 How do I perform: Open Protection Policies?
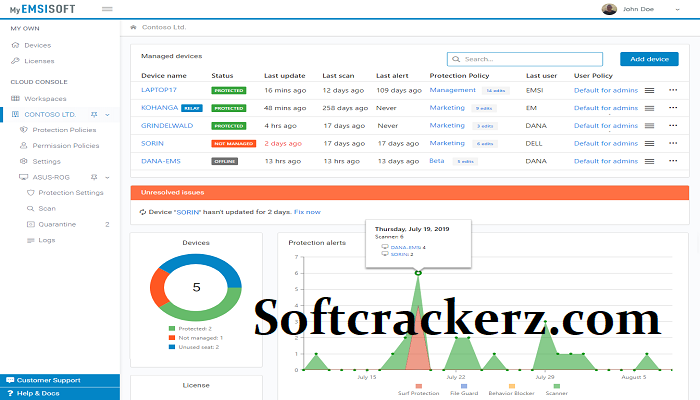(x=64, y=130)
